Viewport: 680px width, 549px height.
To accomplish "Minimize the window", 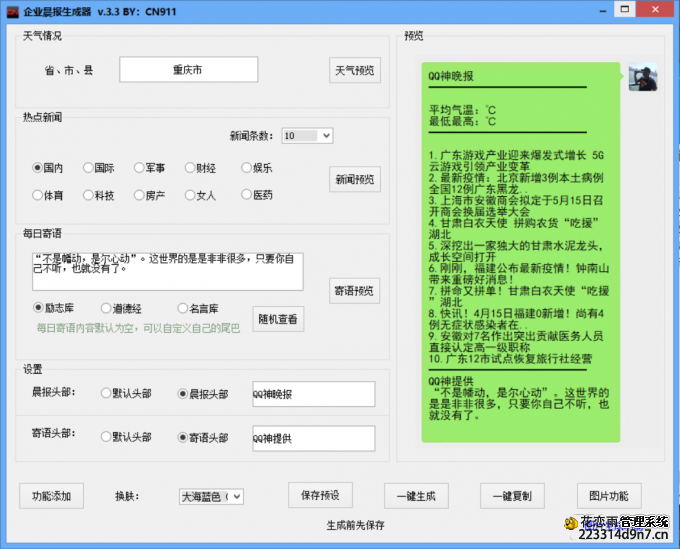I will click(x=603, y=10).
